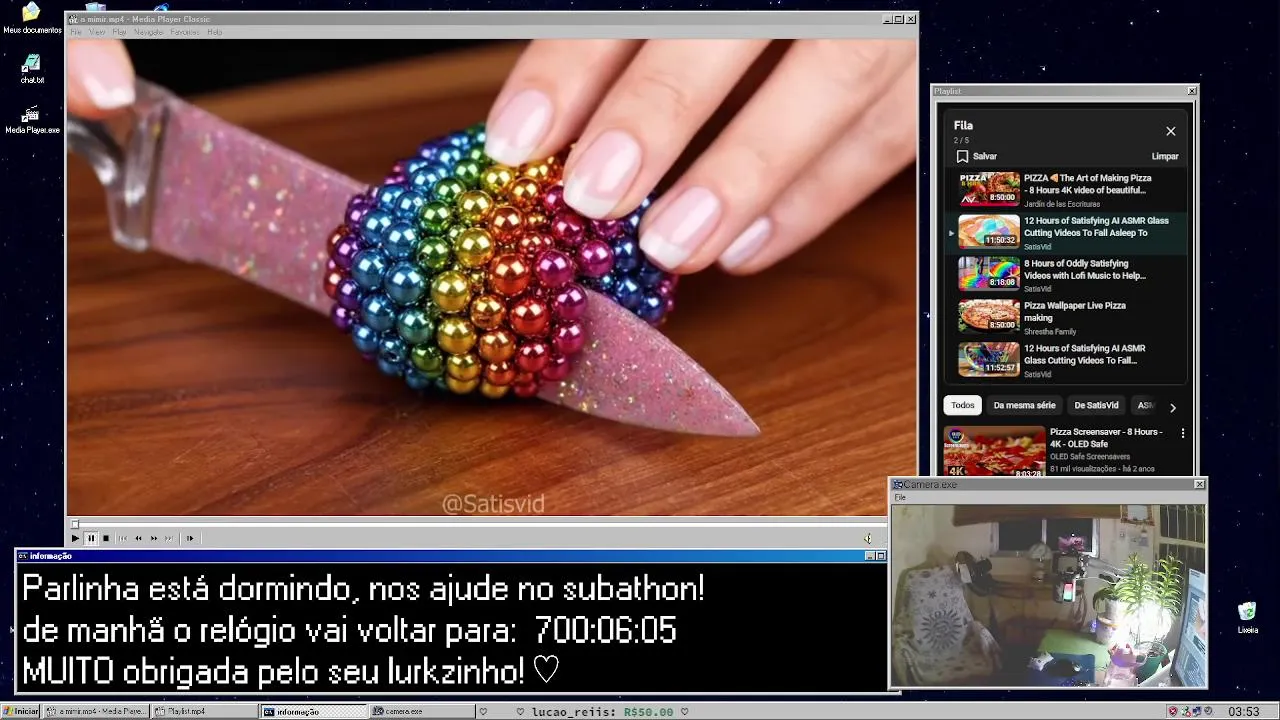Expand more filter chips with right chevron

pyautogui.click(x=1173, y=407)
